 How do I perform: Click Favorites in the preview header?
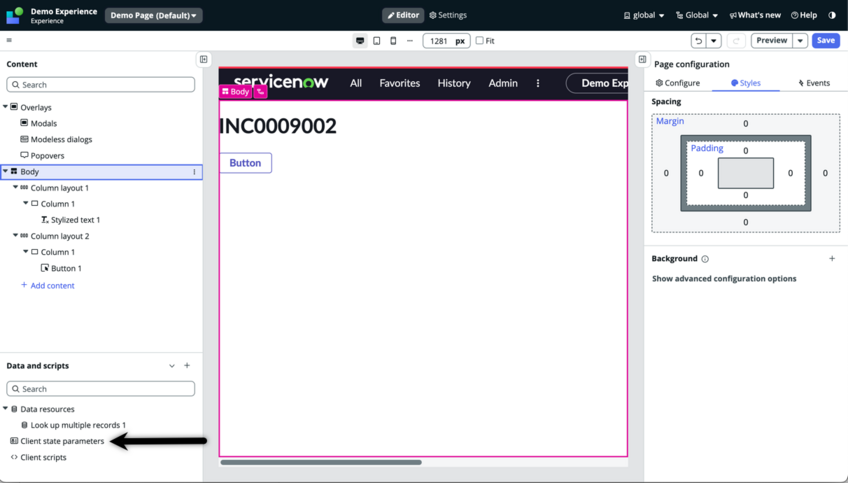pos(400,83)
